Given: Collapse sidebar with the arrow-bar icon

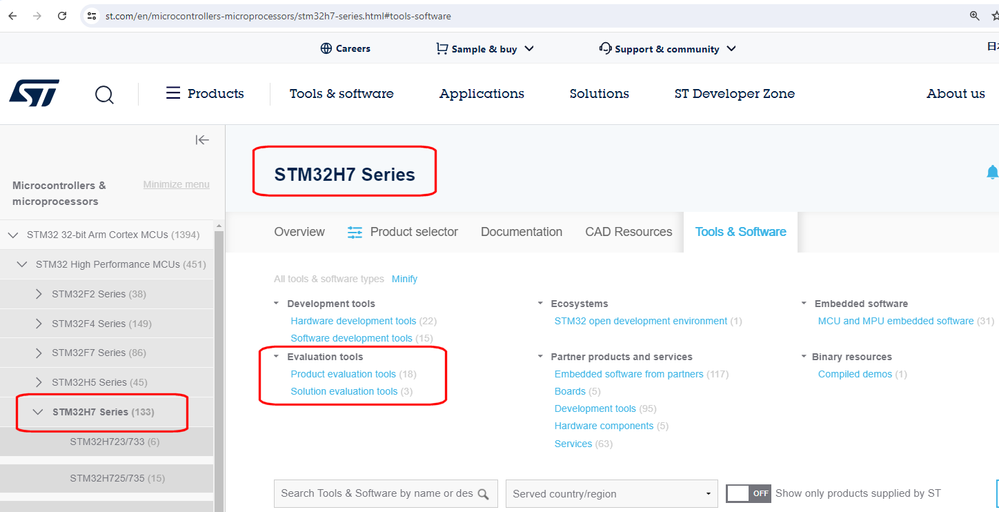Looking at the screenshot, I should point(202,140).
